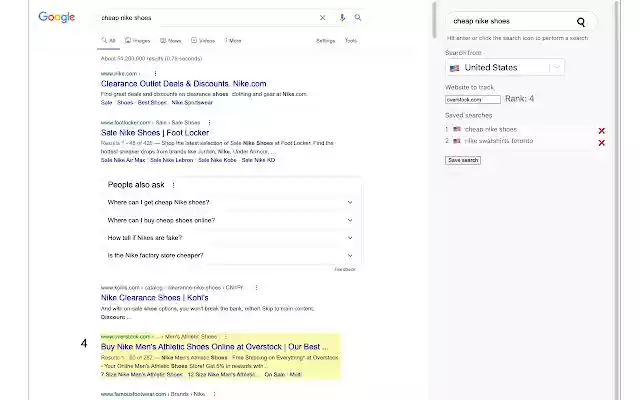
Task: Click the Google logo
Action: (x=57, y=17)
